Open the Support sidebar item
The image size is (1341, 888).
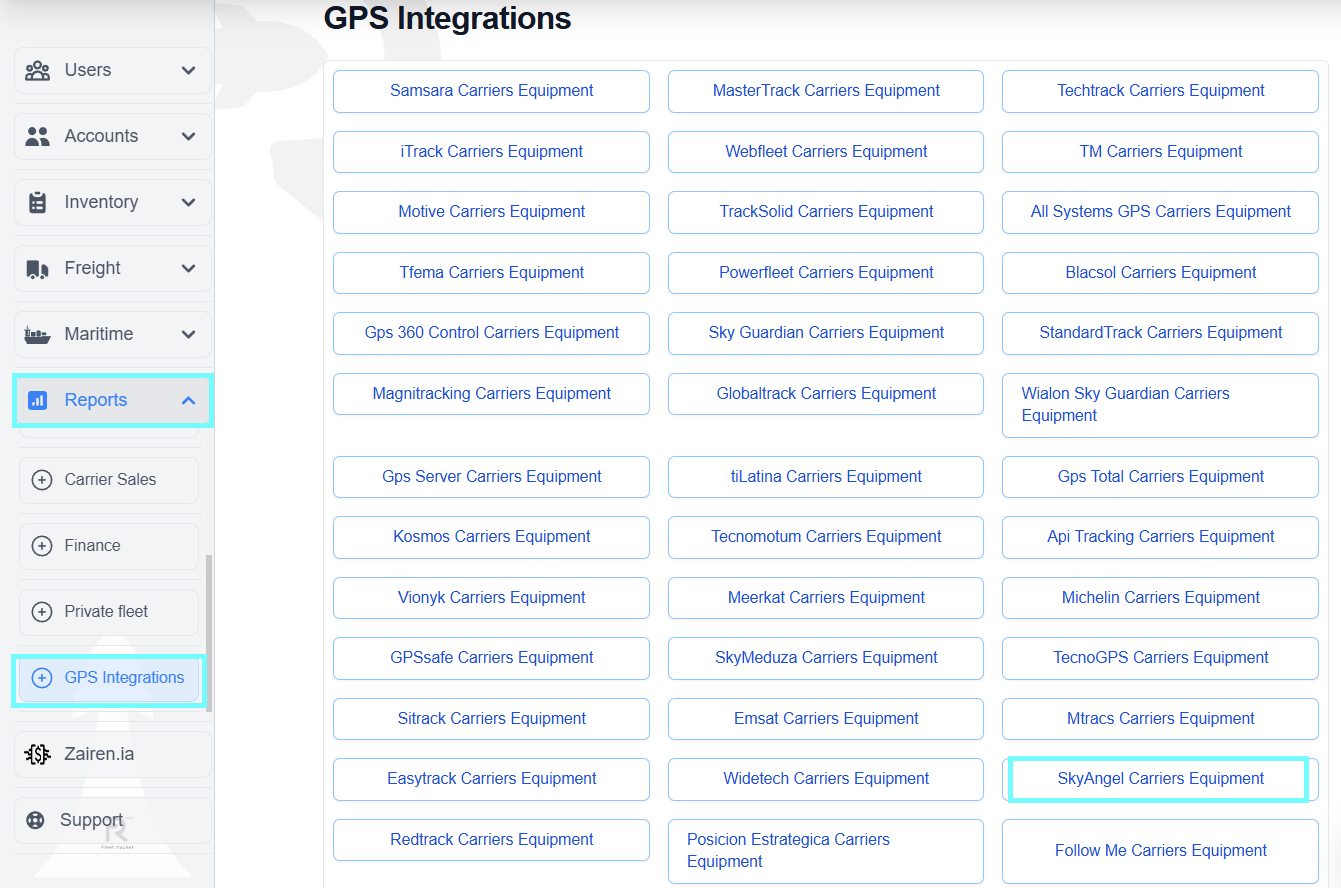[x=113, y=820]
